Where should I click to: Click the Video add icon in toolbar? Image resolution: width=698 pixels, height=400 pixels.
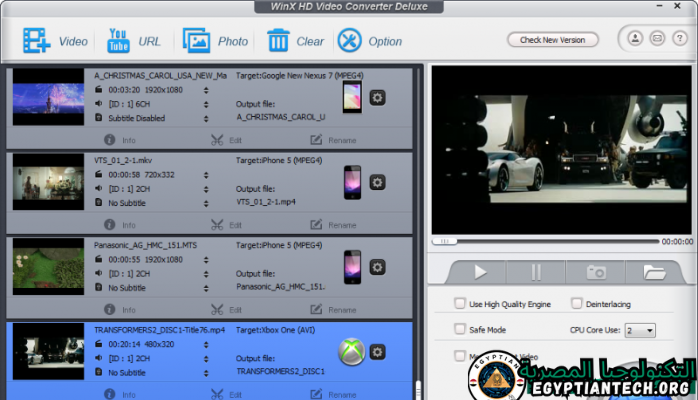(37, 41)
